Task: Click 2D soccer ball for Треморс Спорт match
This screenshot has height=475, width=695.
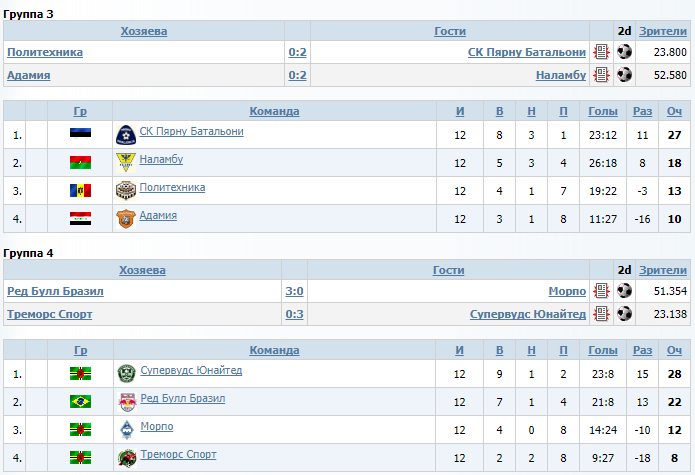Action: 625,314
